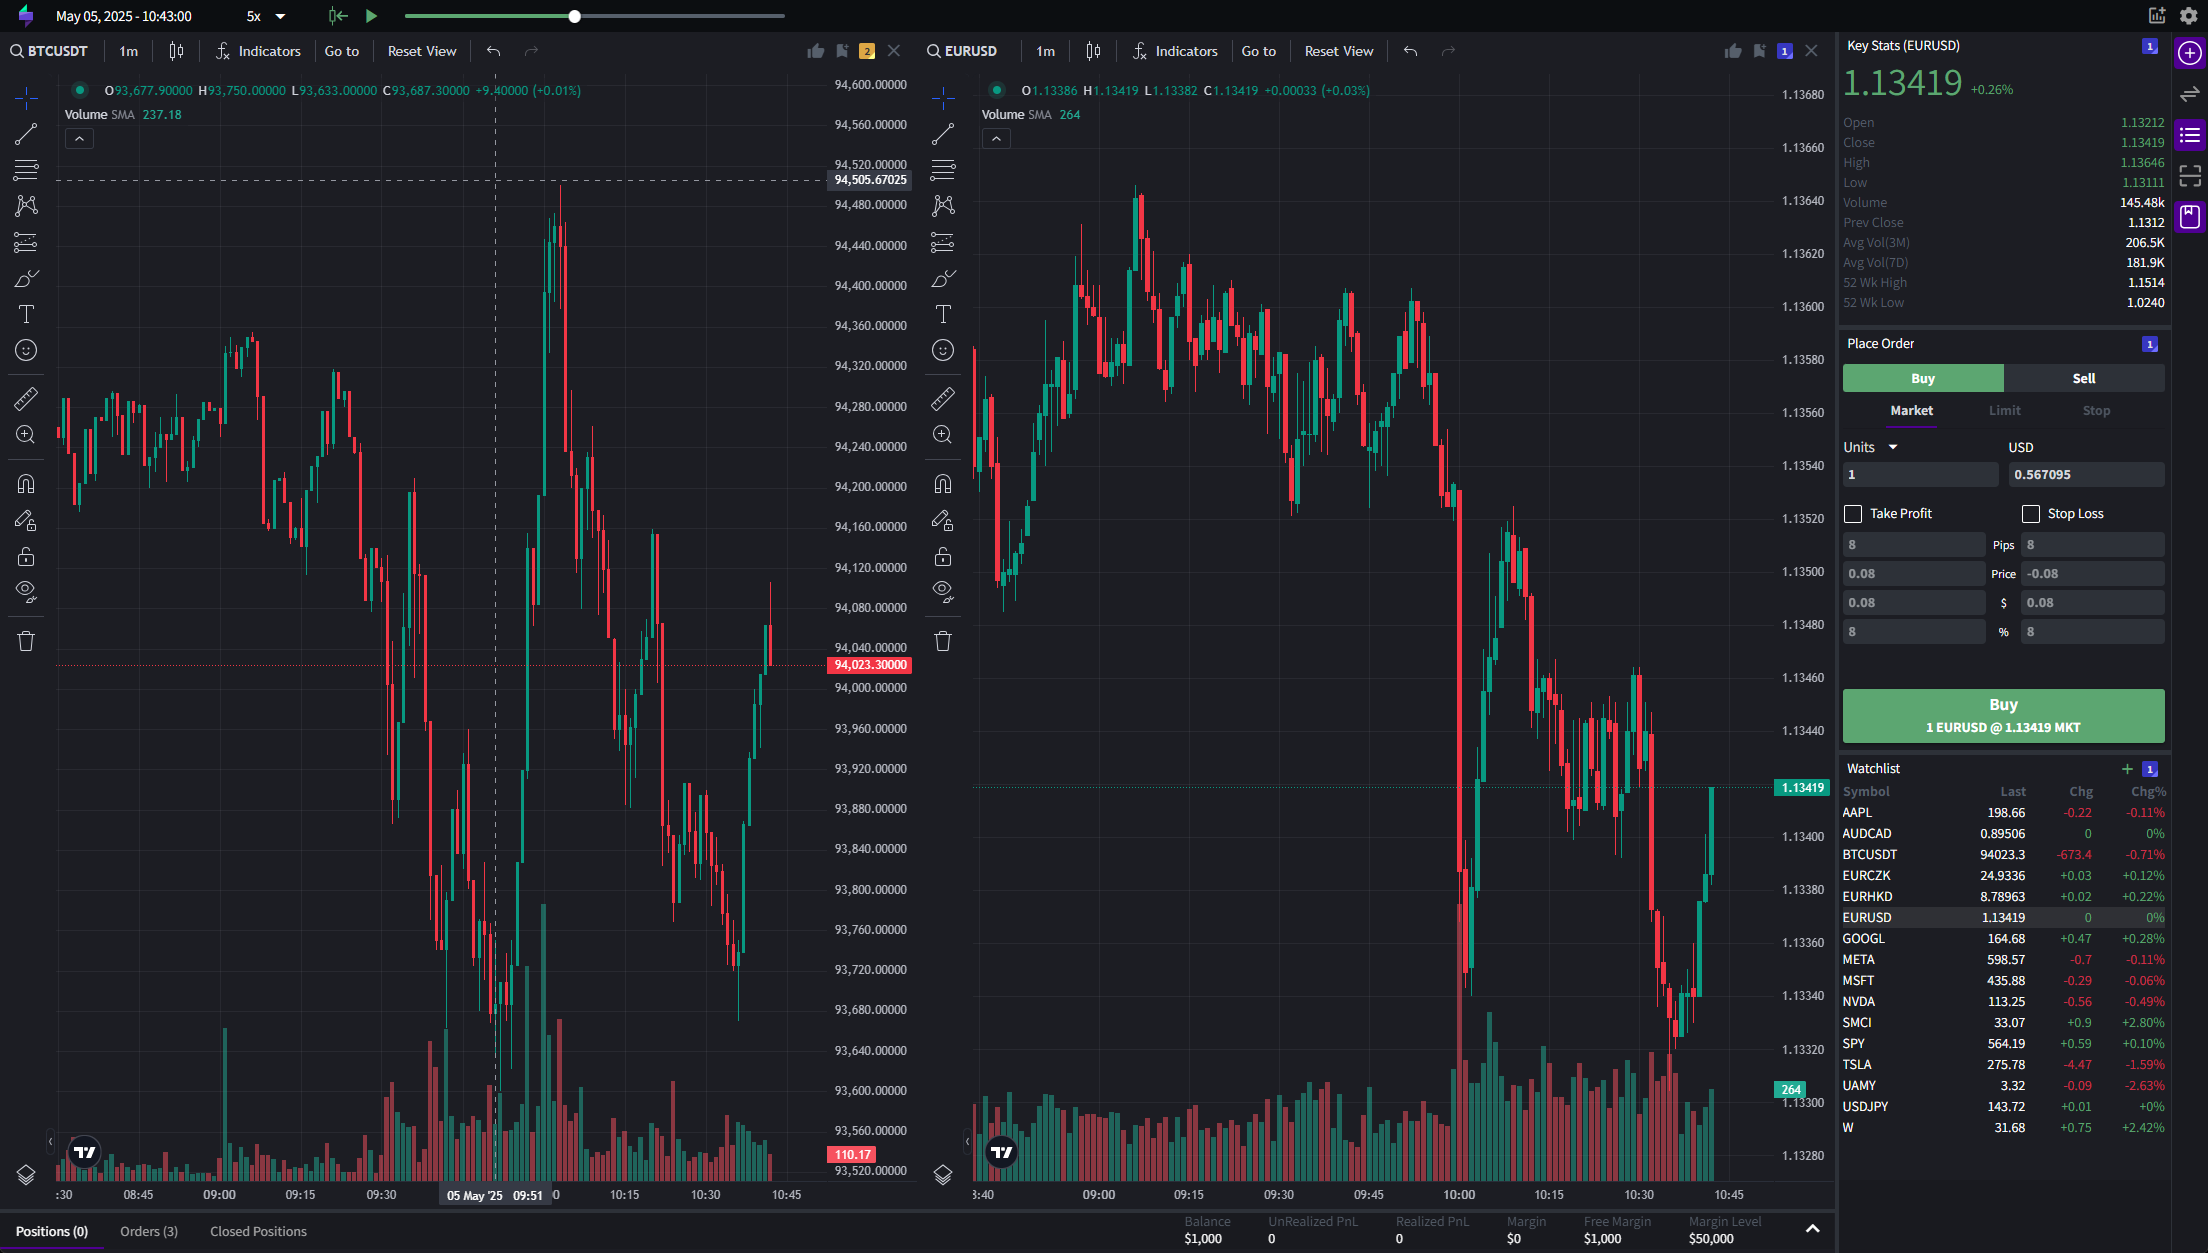Toggle lock all drawings in BTCUSDT chart
Viewport: 2208px width, 1253px height.
[26, 556]
